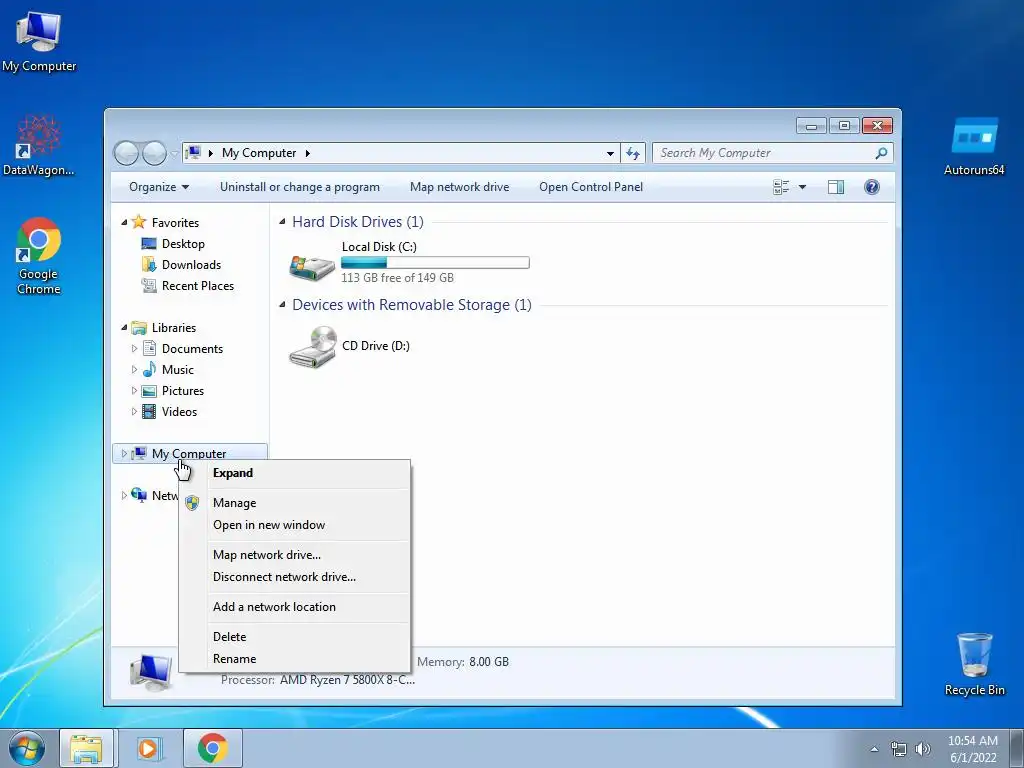Collapse the Libraries tree node
This screenshot has width=1024, height=768.
tap(124, 328)
